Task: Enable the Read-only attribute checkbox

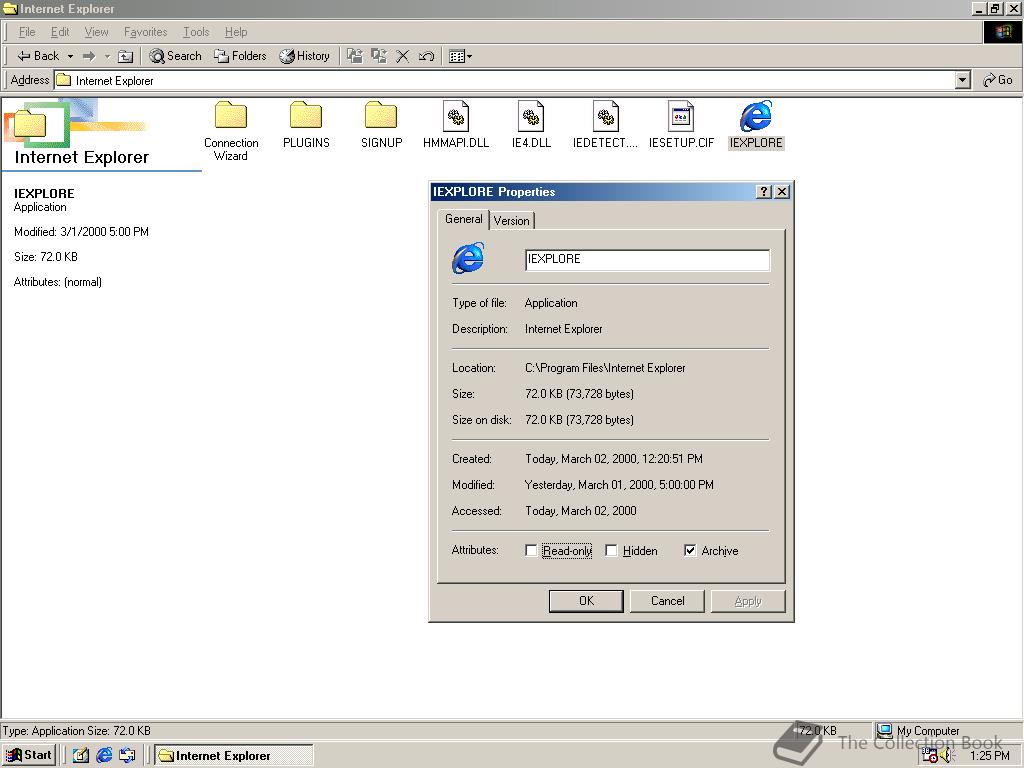Action: point(531,551)
